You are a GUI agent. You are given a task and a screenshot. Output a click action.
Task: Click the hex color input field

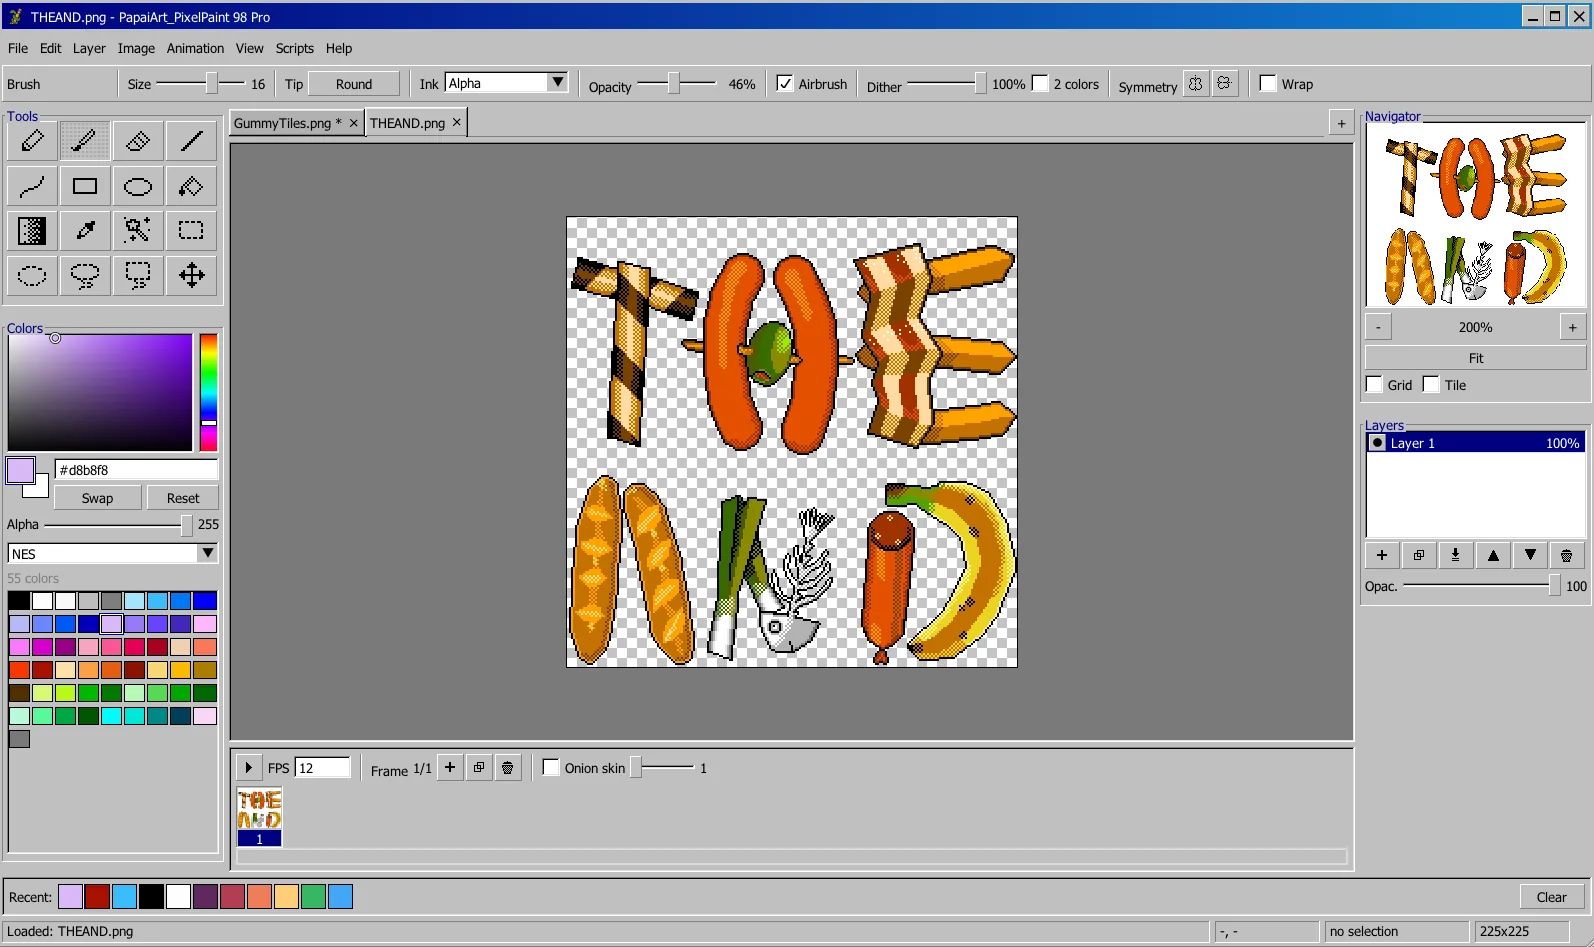click(x=136, y=470)
